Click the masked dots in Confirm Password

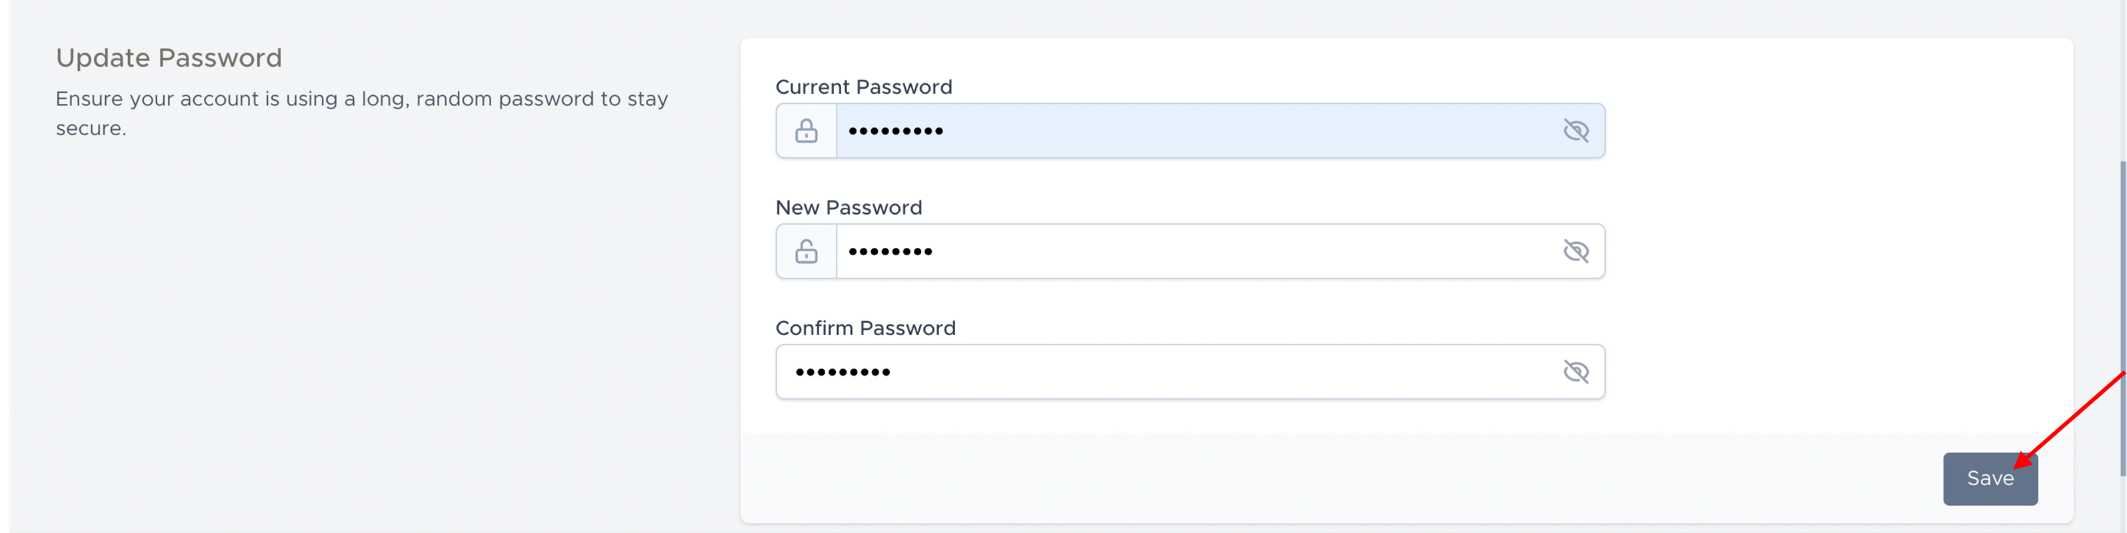coord(843,372)
